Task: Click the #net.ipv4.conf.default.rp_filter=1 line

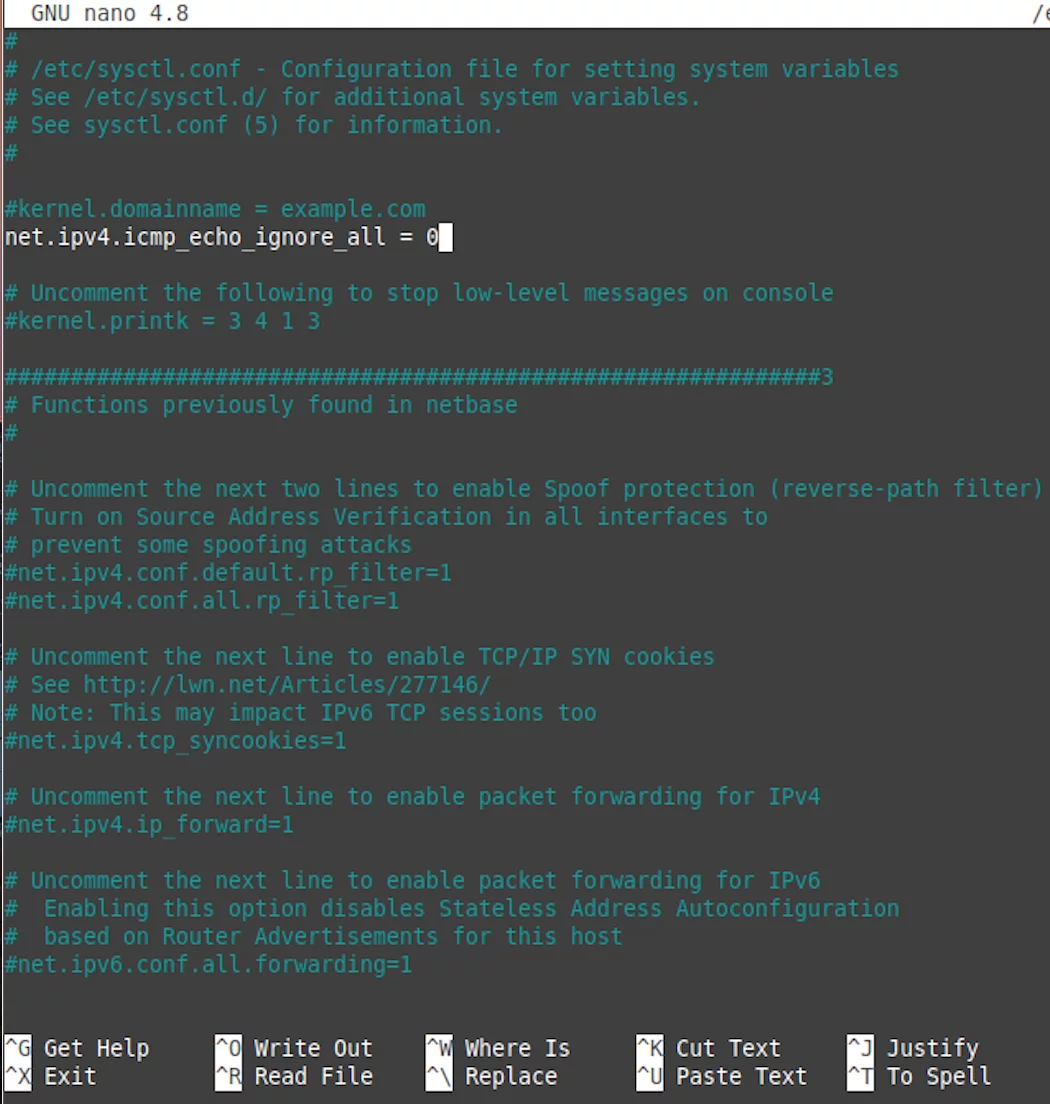Action: (x=228, y=572)
